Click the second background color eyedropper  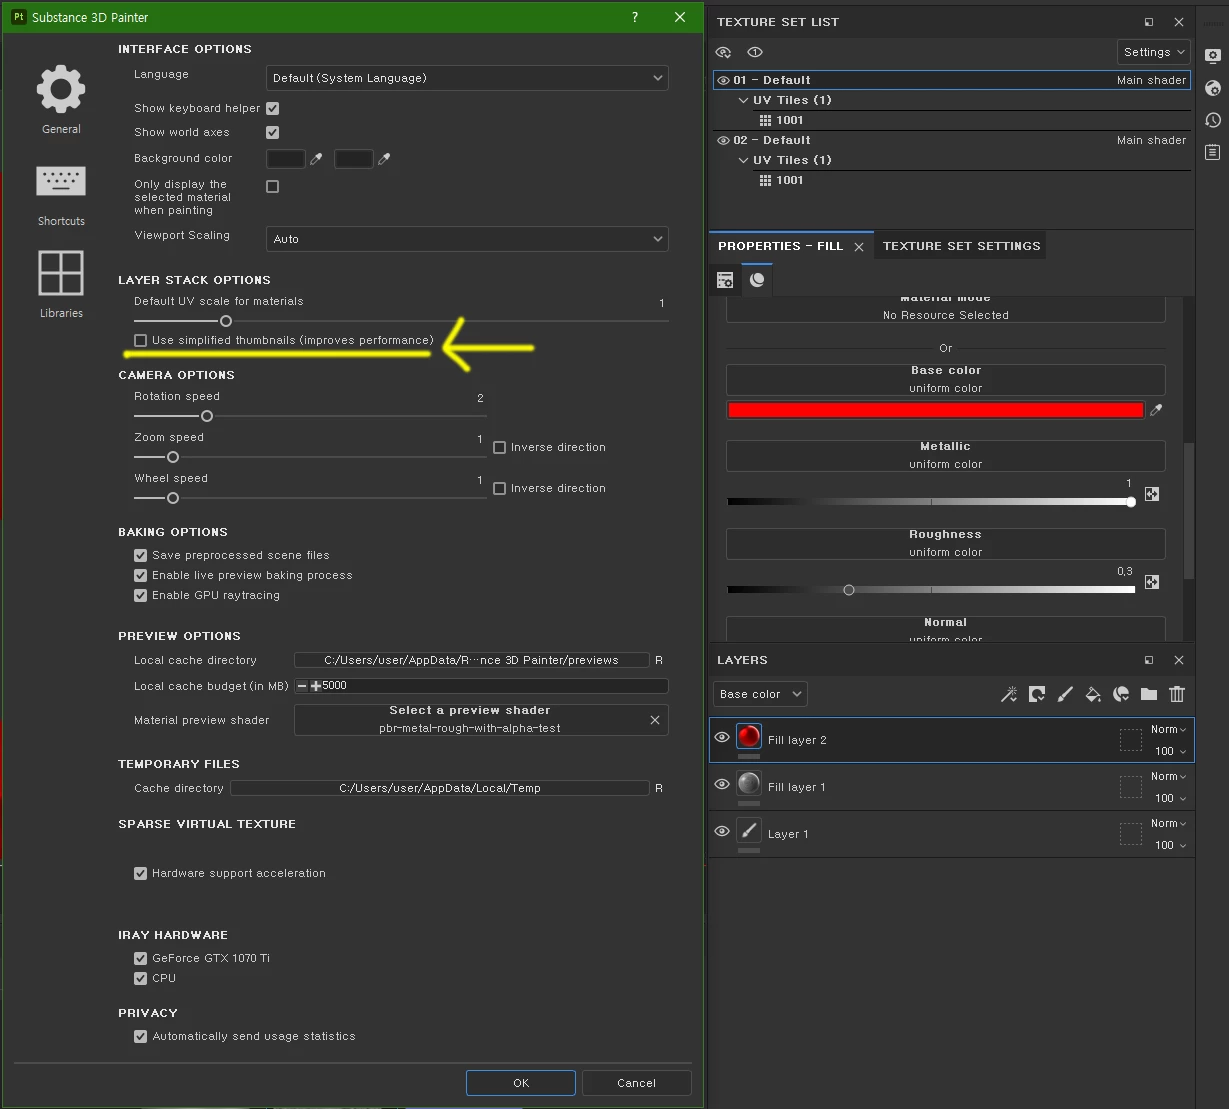(x=384, y=159)
